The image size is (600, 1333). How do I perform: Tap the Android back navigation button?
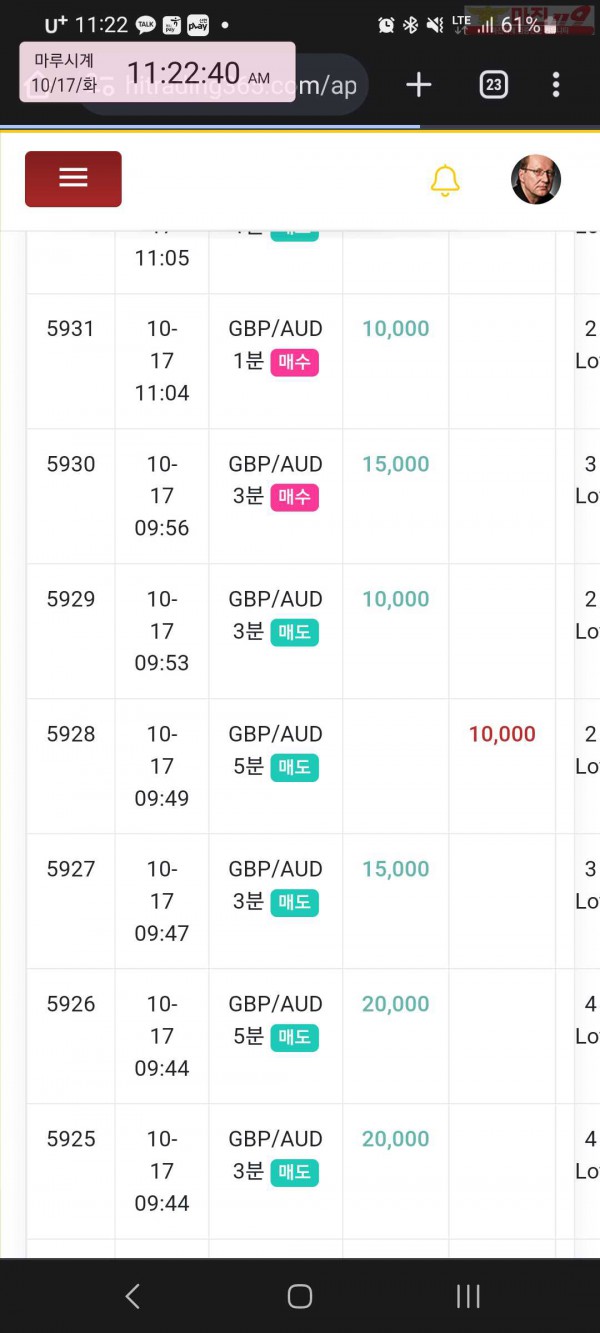[132, 1297]
